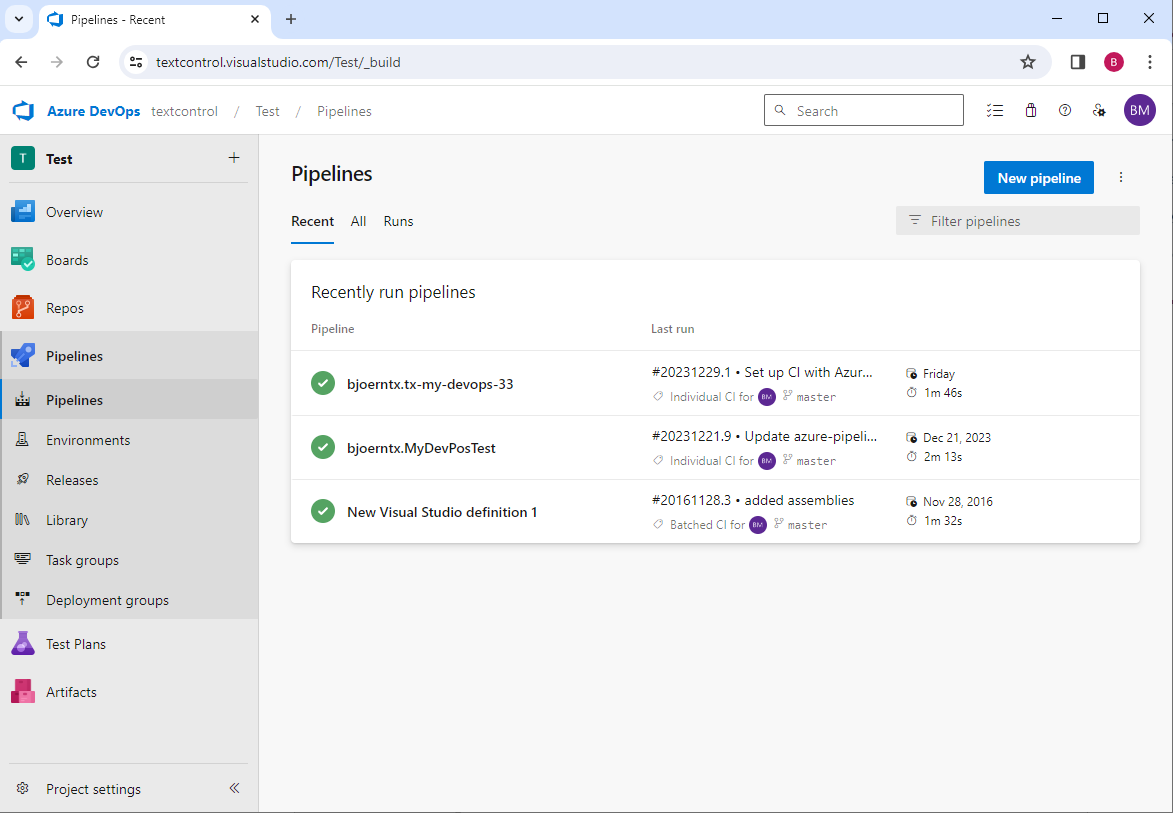
Task: Open the pipelines more actions ellipsis menu
Action: 1120,177
